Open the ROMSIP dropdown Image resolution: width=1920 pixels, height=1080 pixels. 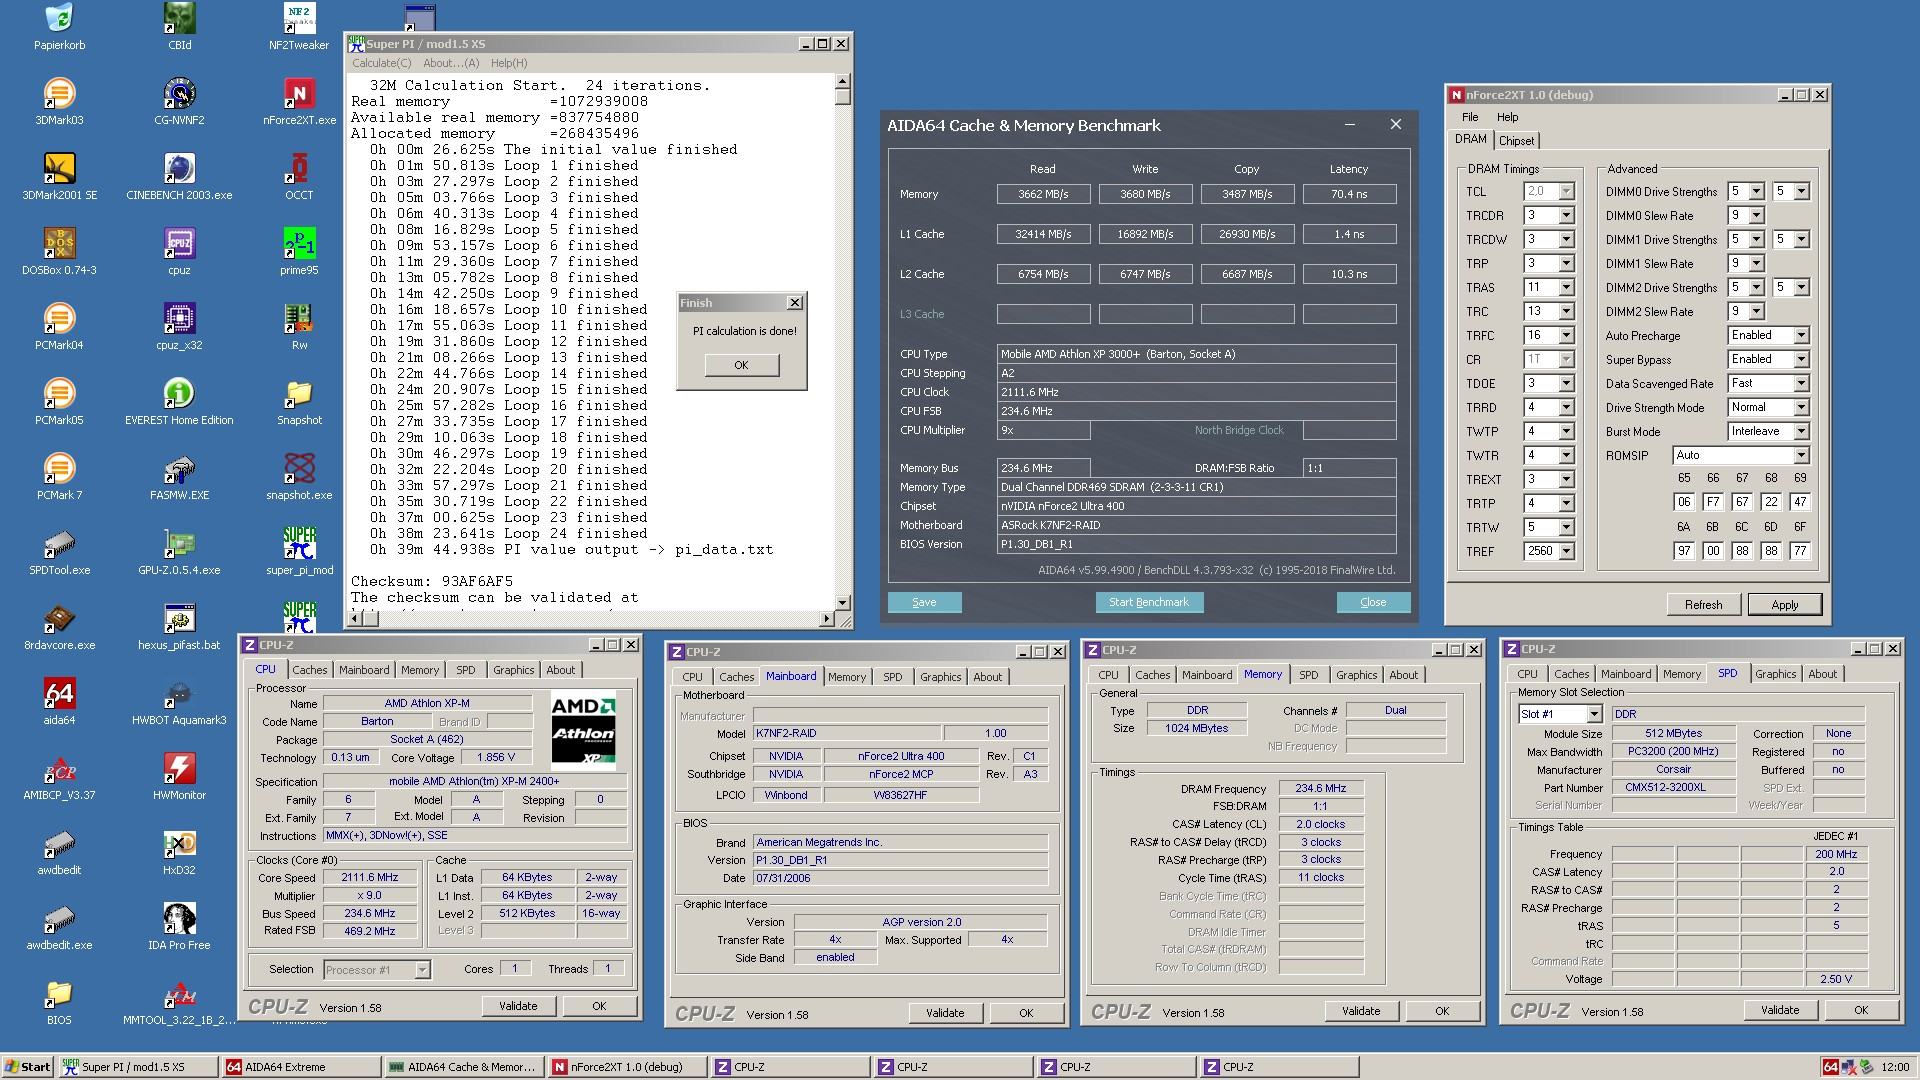(1800, 456)
